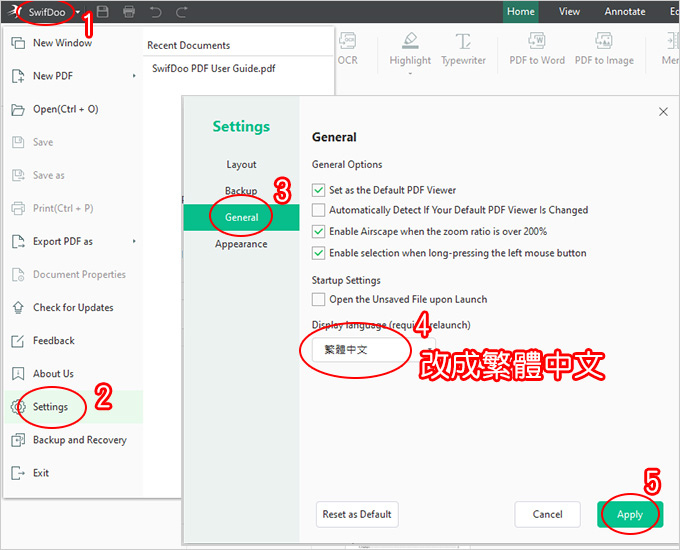
Task: Click the Open folder icon
Action: (18, 109)
